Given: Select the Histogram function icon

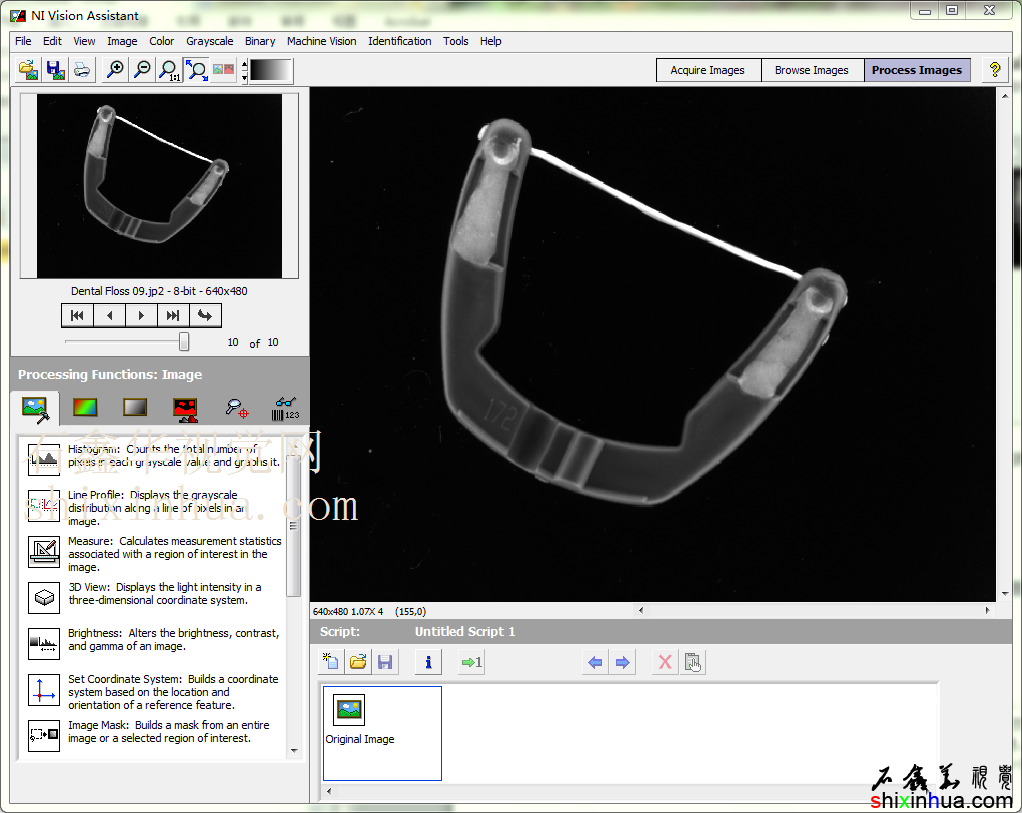Looking at the screenshot, I should [x=44, y=460].
